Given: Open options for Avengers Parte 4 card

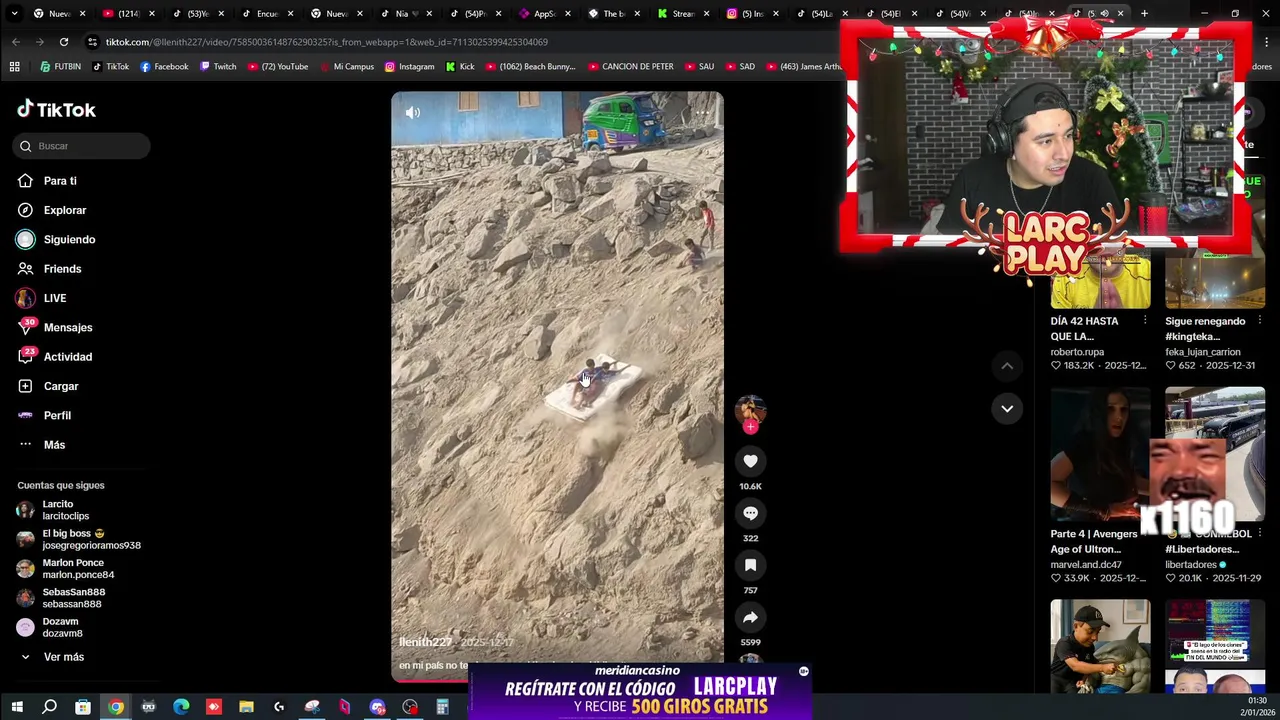Looking at the screenshot, I should point(1145,534).
